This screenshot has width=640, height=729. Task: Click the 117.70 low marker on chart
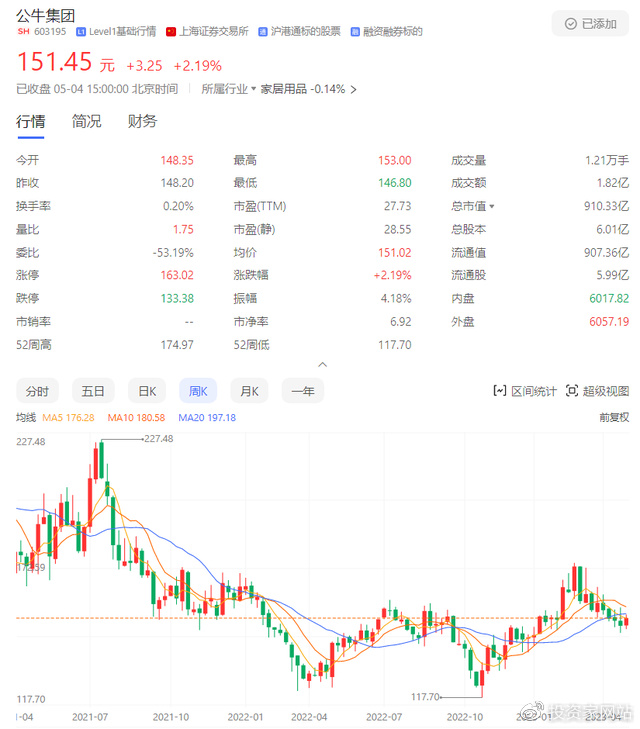[425, 697]
